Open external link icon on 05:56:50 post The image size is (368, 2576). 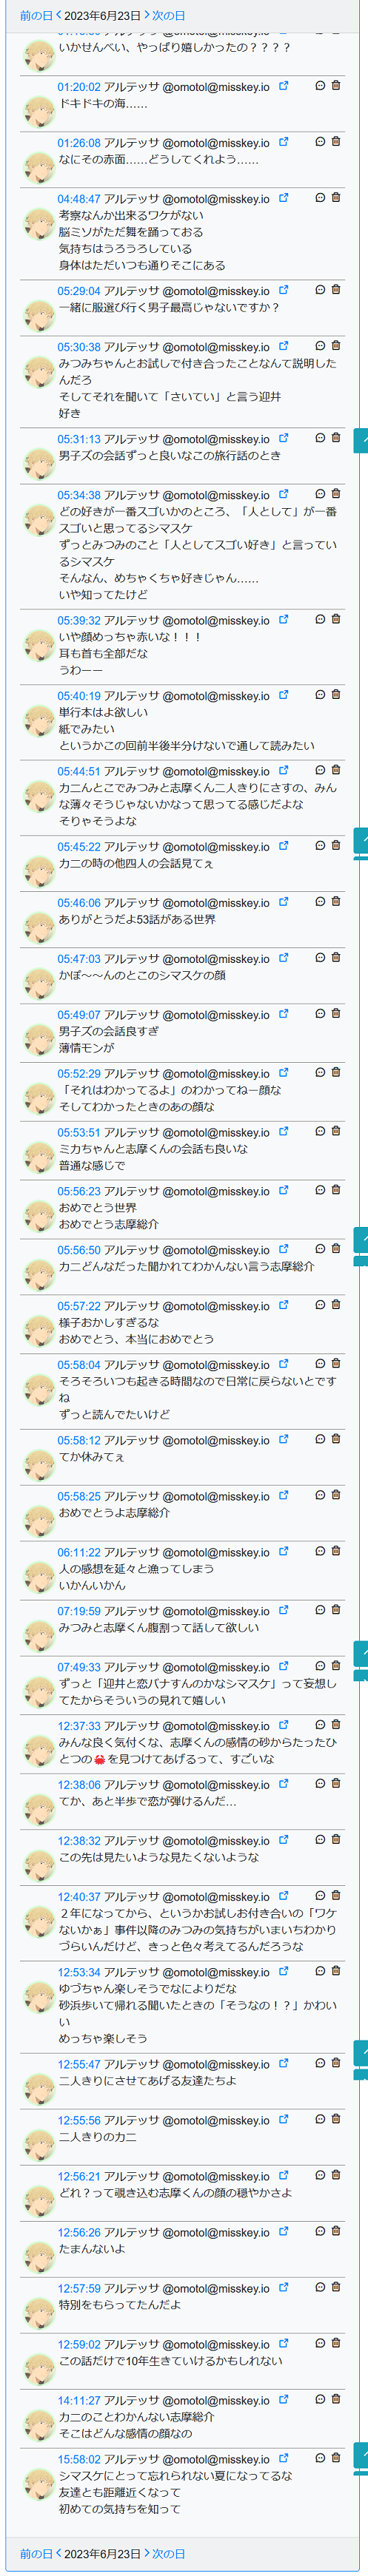pos(283,1249)
